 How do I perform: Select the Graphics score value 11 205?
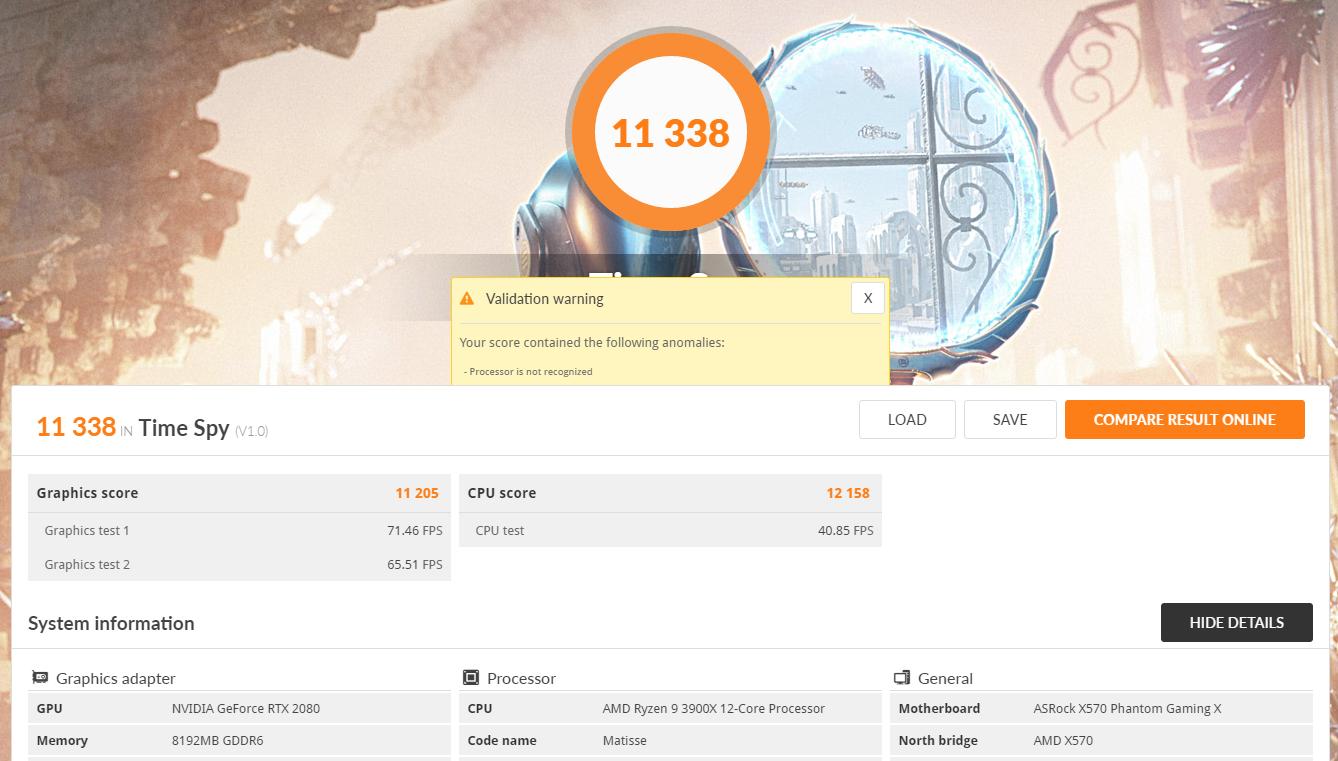(x=417, y=493)
